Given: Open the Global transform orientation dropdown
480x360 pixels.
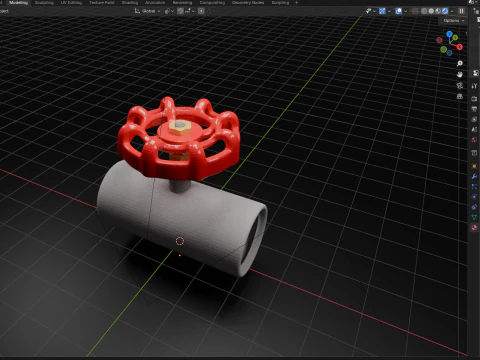Looking at the screenshot, I should pyautogui.click(x=147, y=11).
